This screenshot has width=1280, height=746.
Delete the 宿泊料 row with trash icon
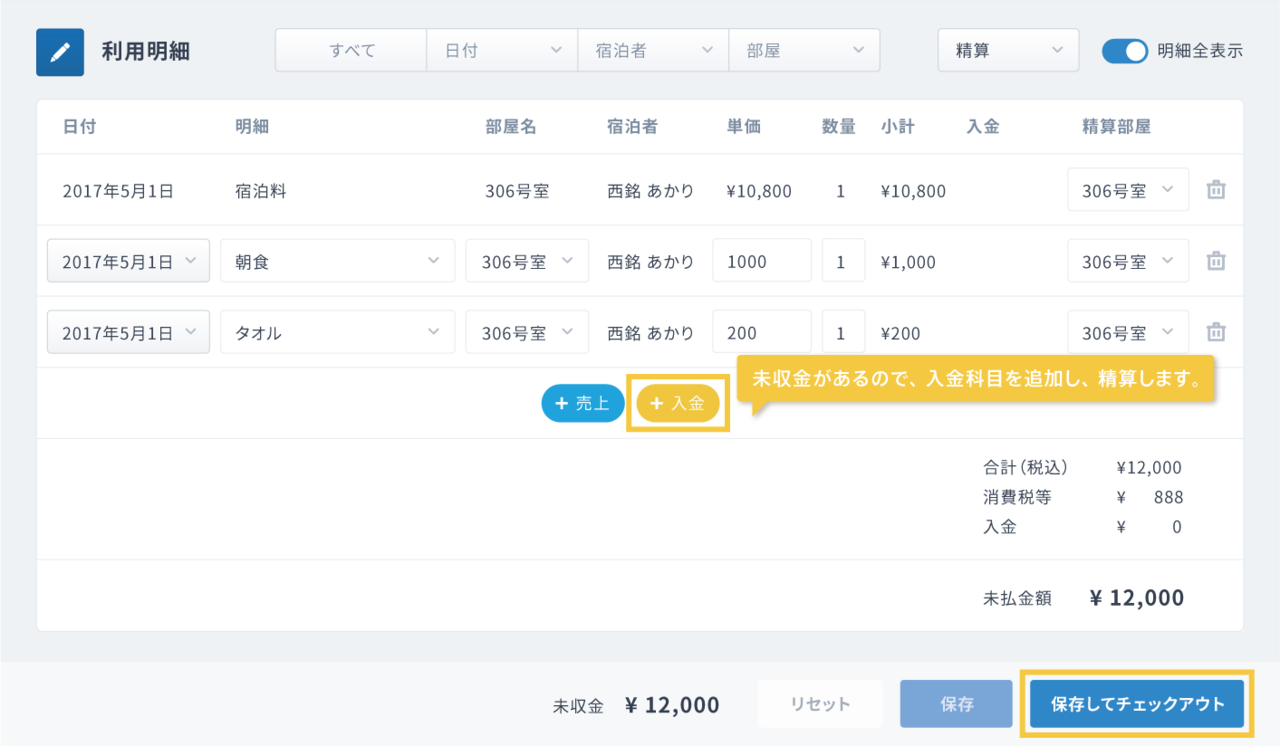tap(1216, 190)
